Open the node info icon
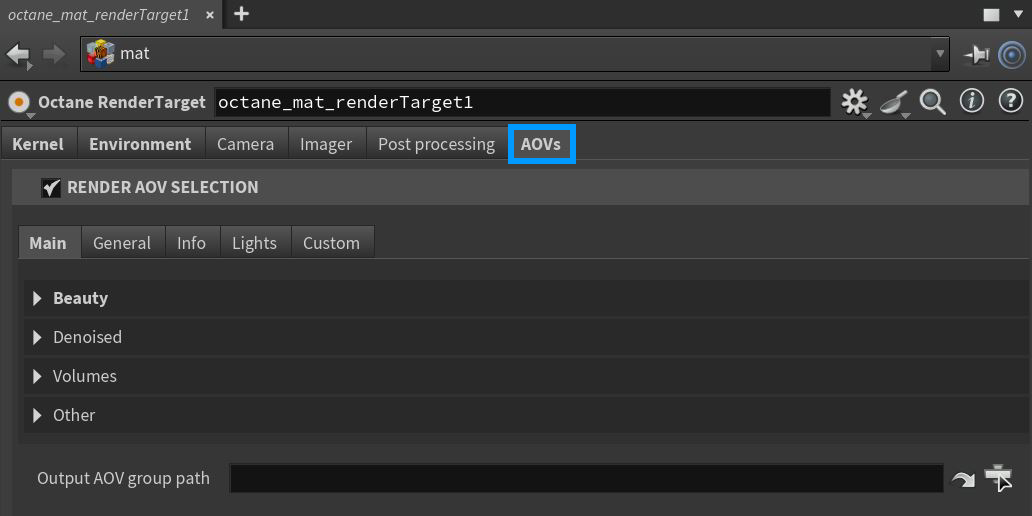The width and height of the screenshot is (1032, 516). pyautogui.click(x=972, y=102)
